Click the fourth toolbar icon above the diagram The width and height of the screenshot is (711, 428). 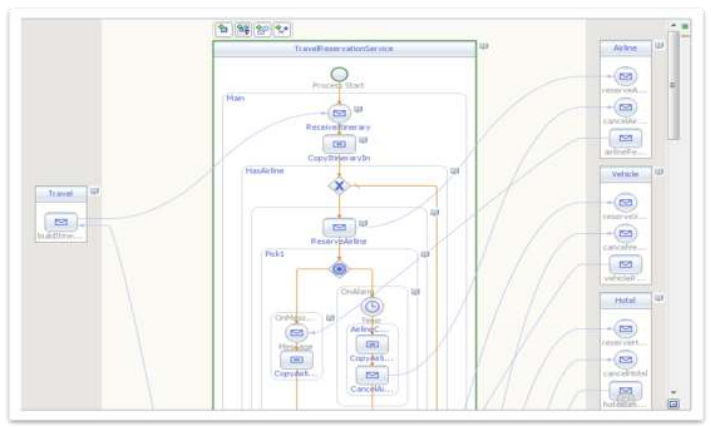[282, 29]
